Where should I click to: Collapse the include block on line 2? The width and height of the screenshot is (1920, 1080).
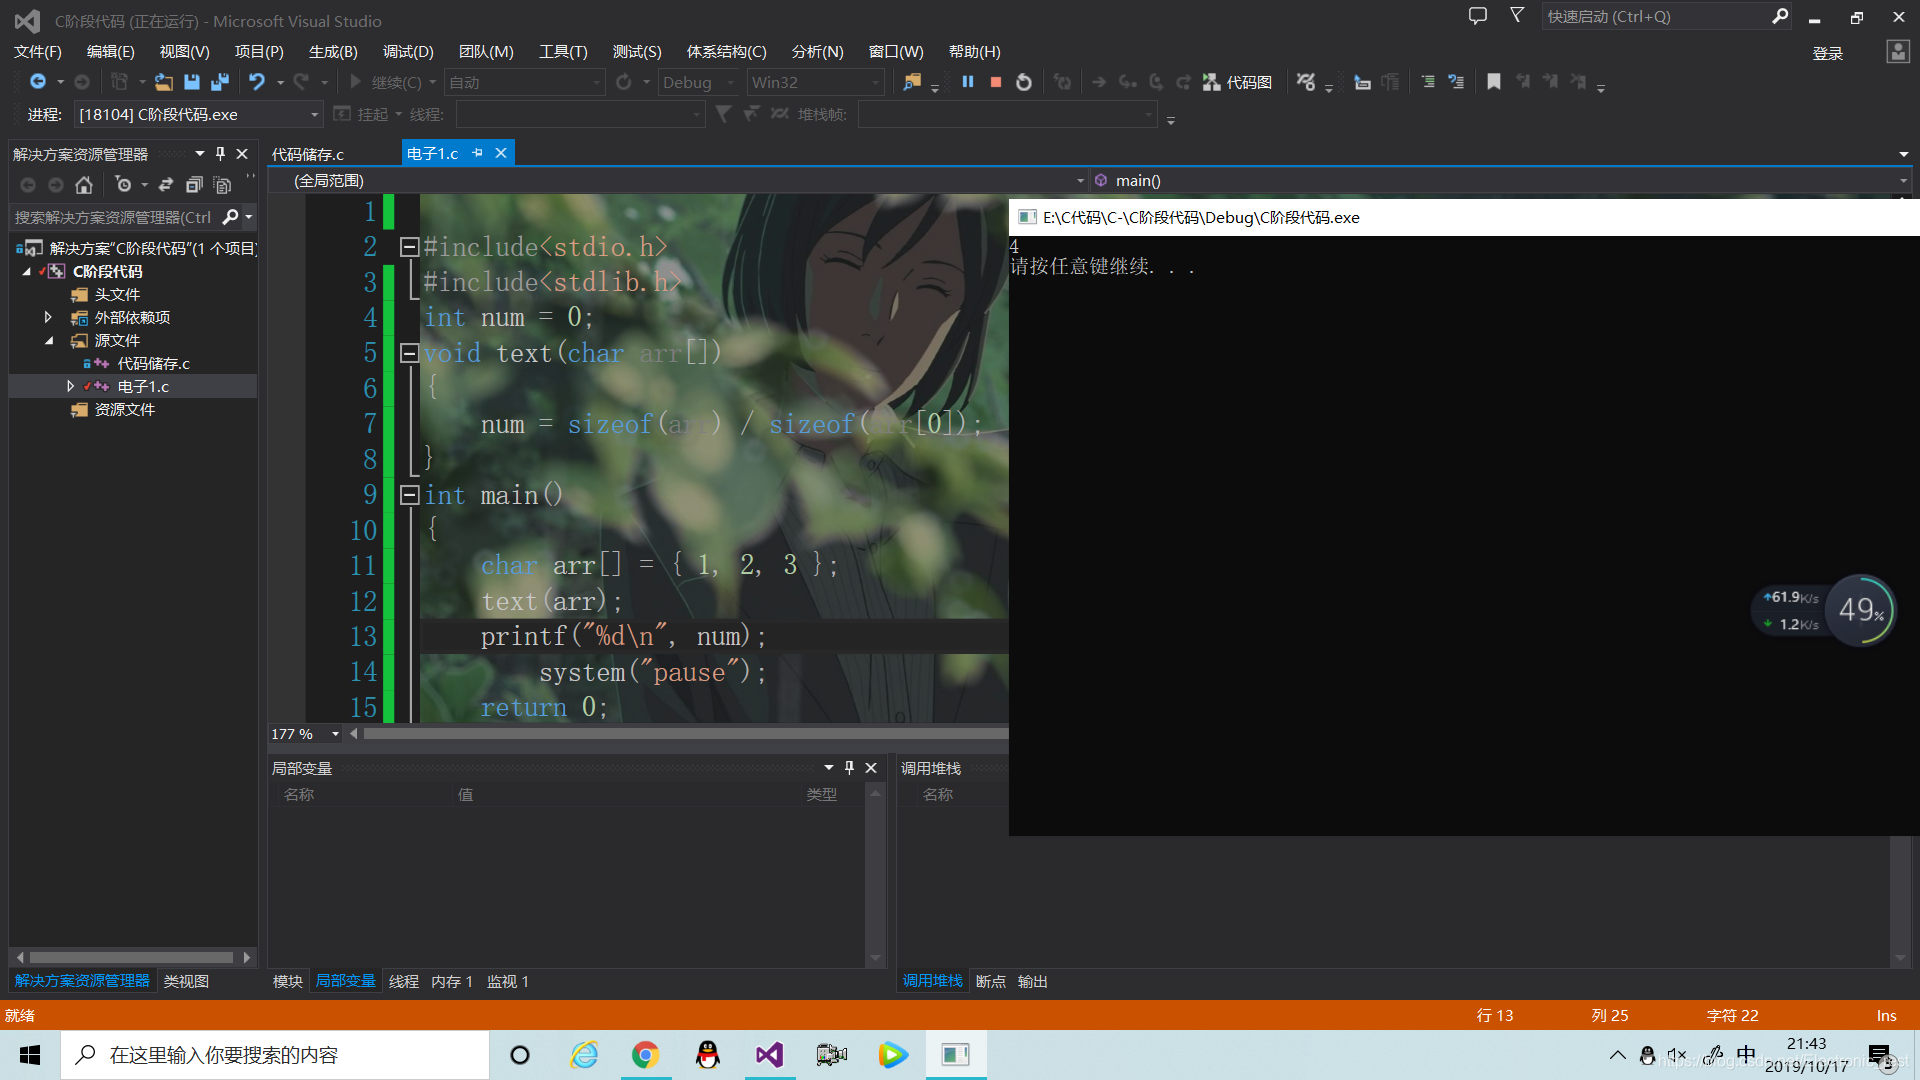point(409,247)
